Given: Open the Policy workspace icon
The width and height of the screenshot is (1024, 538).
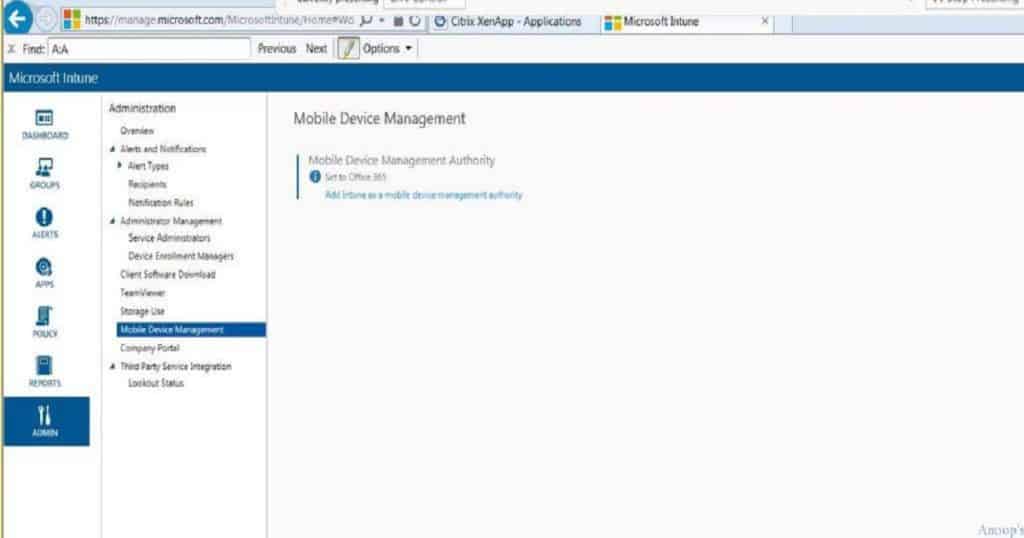Looking at the screenshot, I should click(45, 322).
